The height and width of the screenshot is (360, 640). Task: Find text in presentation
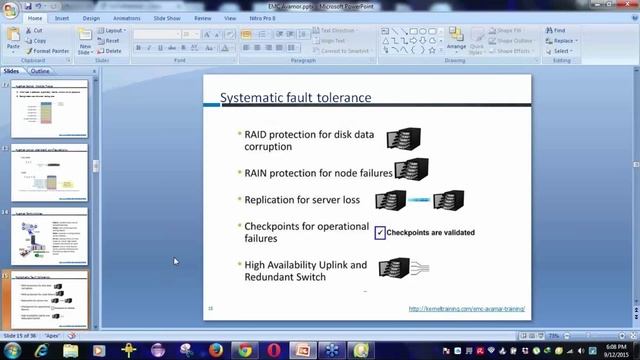pyautogui.click(x=556, y=31)
